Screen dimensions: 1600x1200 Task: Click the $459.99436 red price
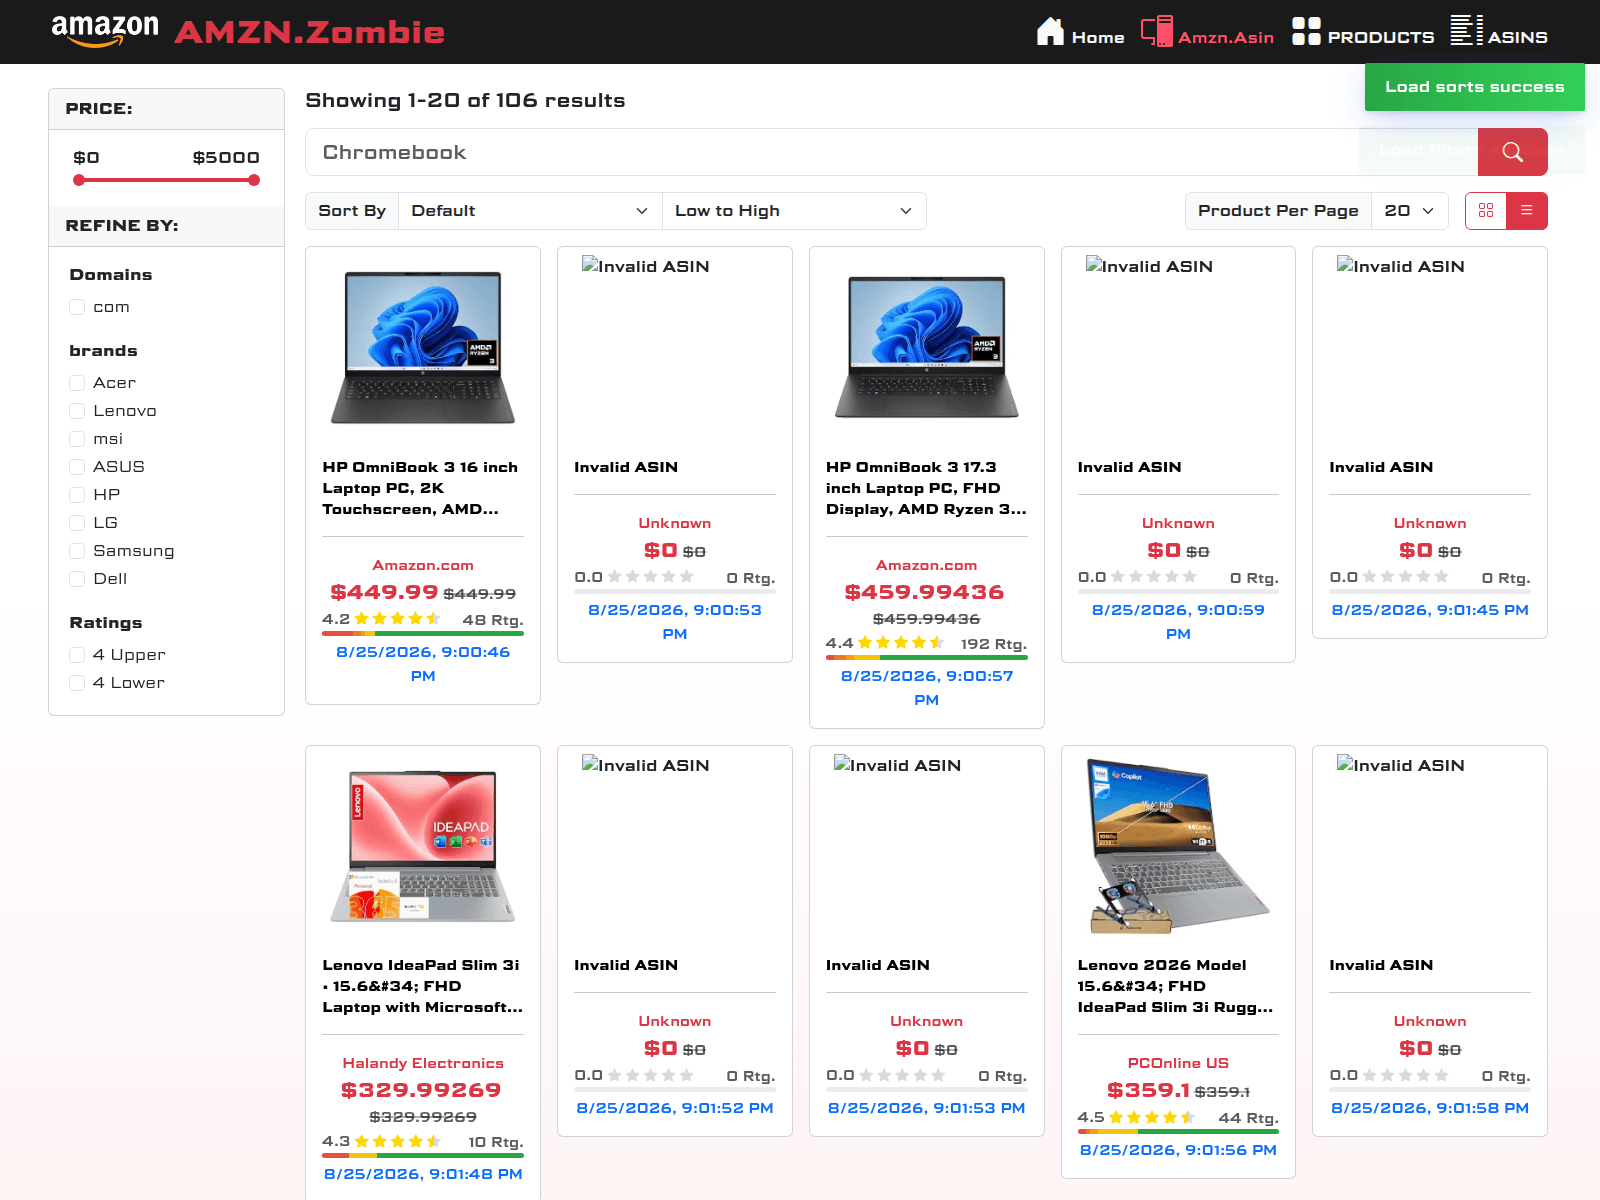coord(925,592)
